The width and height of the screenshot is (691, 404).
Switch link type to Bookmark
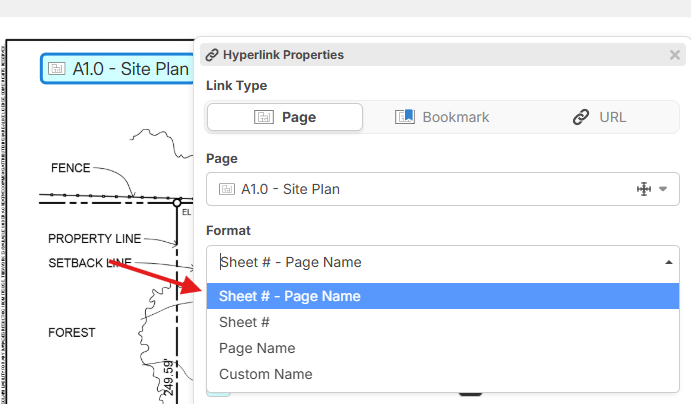click(442, 117)
